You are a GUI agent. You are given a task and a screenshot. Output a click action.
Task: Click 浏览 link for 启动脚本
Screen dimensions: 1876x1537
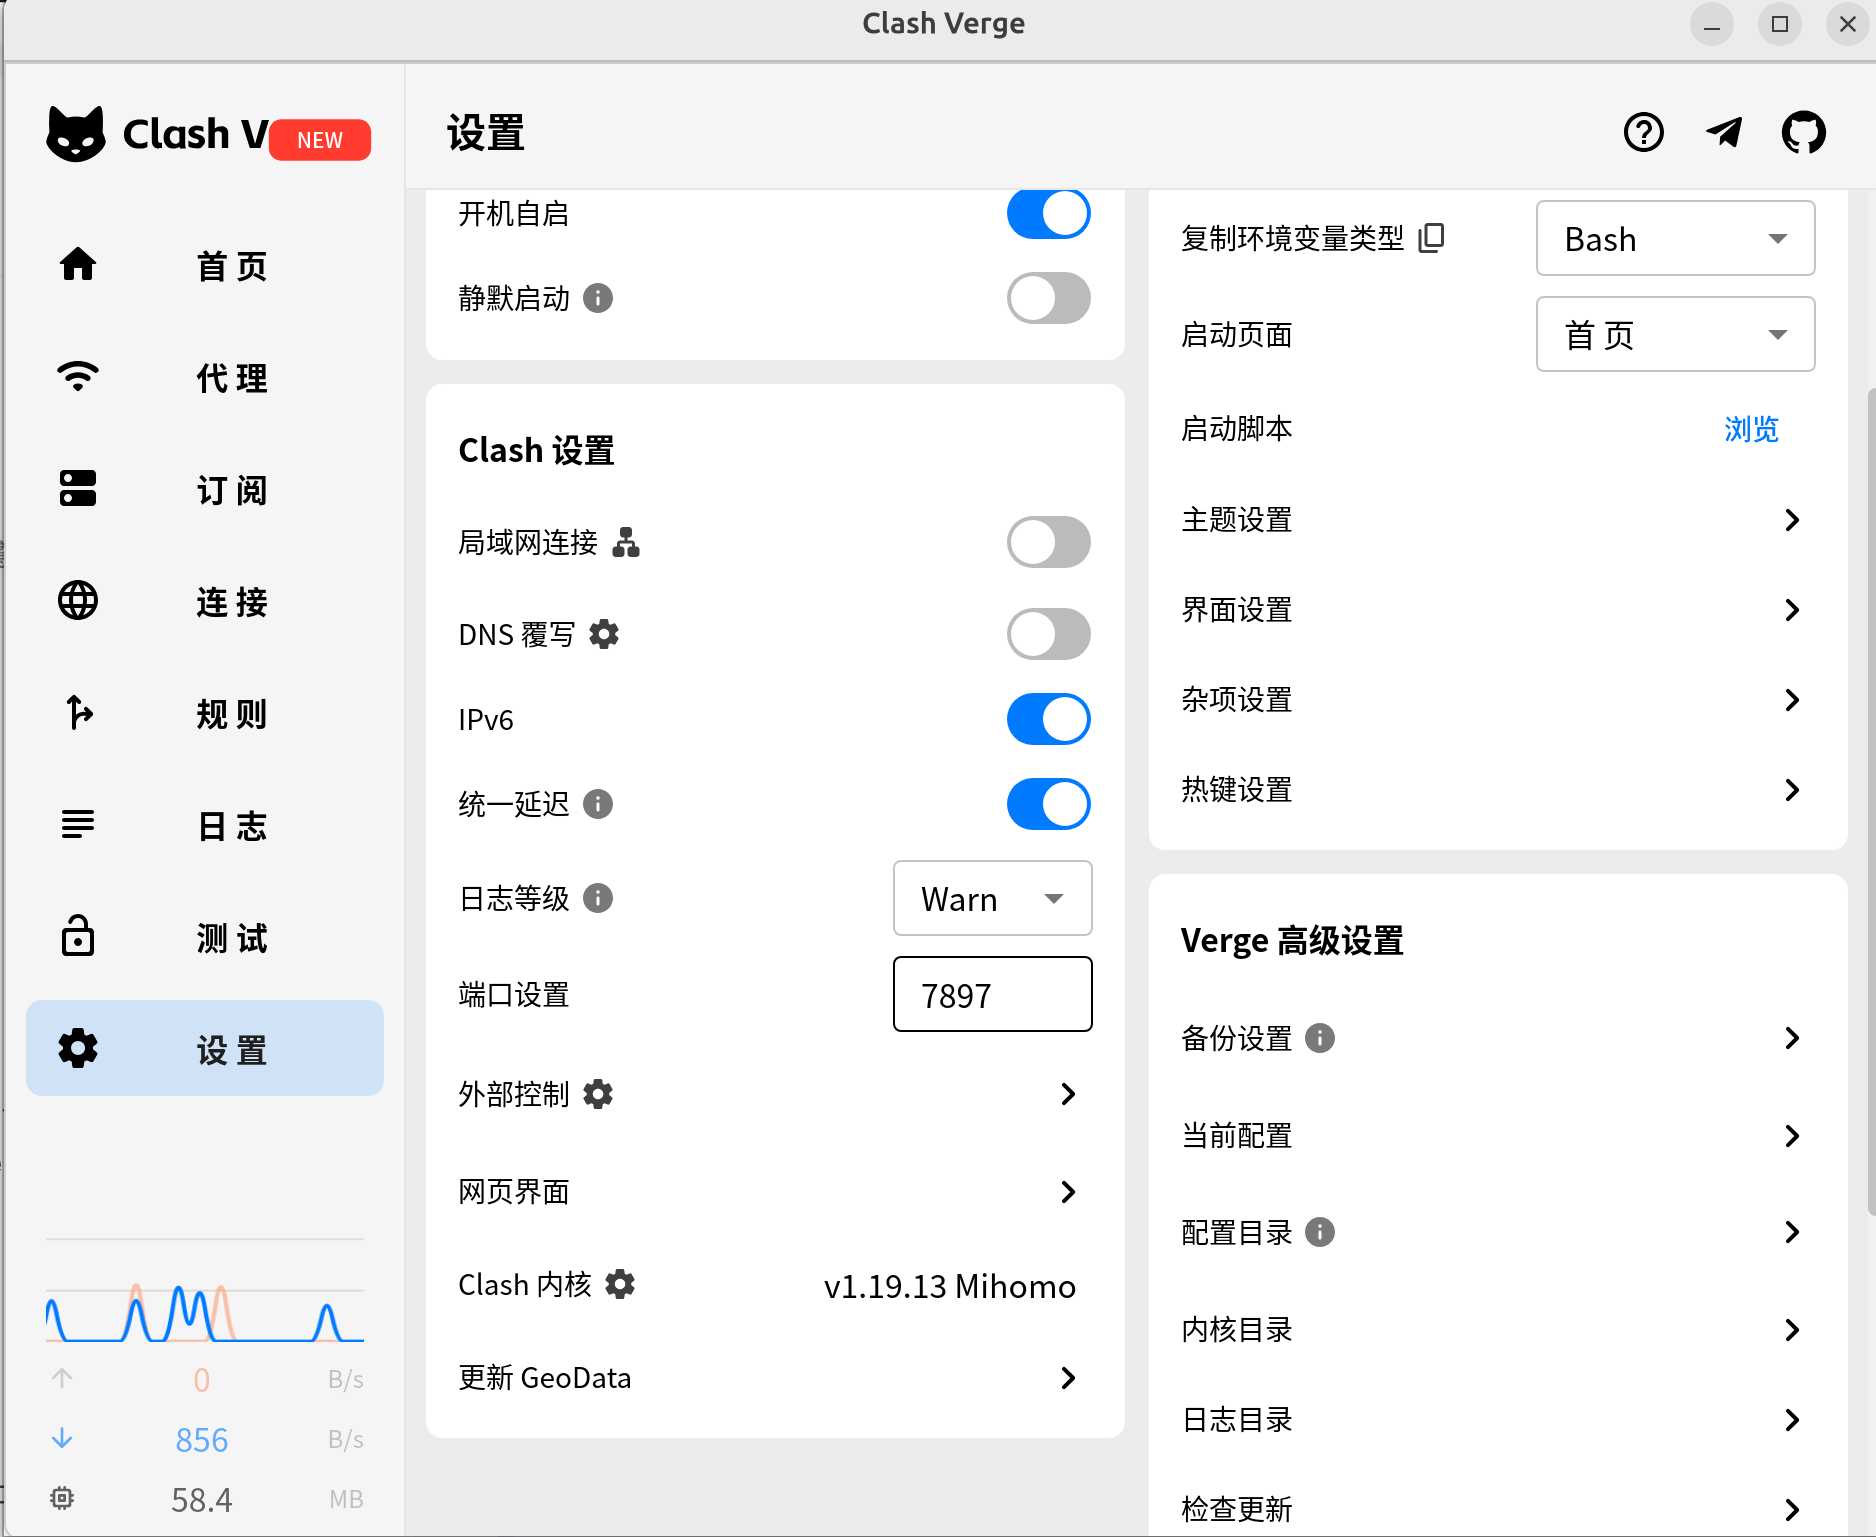1751,429
